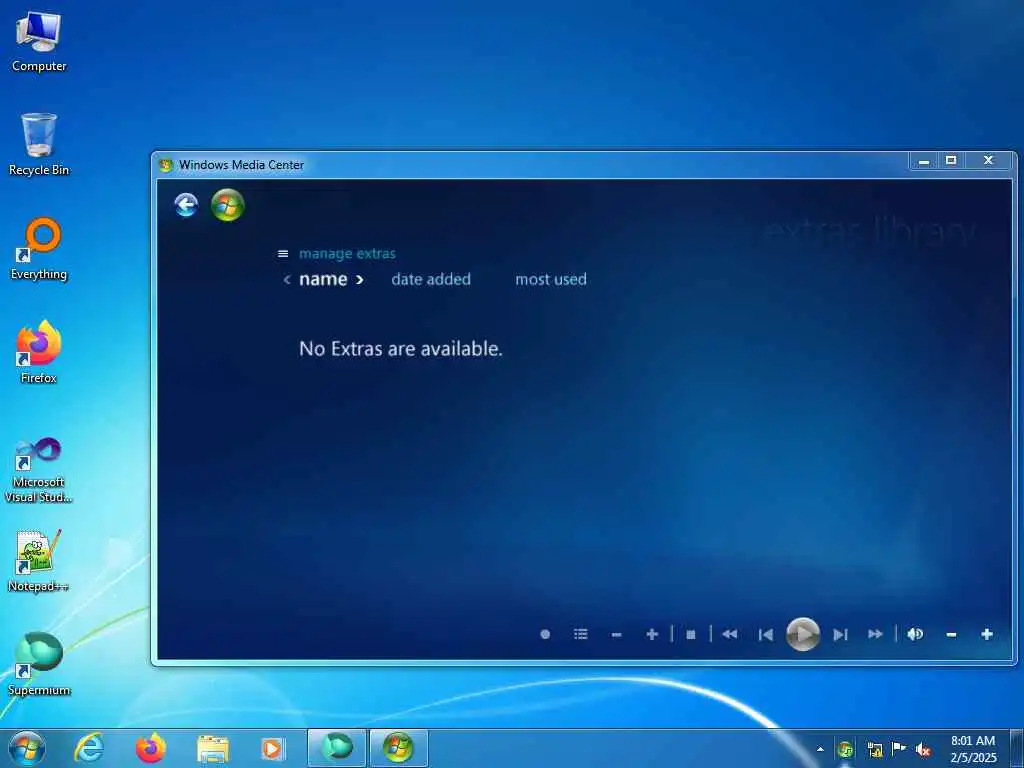This screenshot has width=1024, height=768.
Task: Open network status tray icon
Action: [875, 750]
